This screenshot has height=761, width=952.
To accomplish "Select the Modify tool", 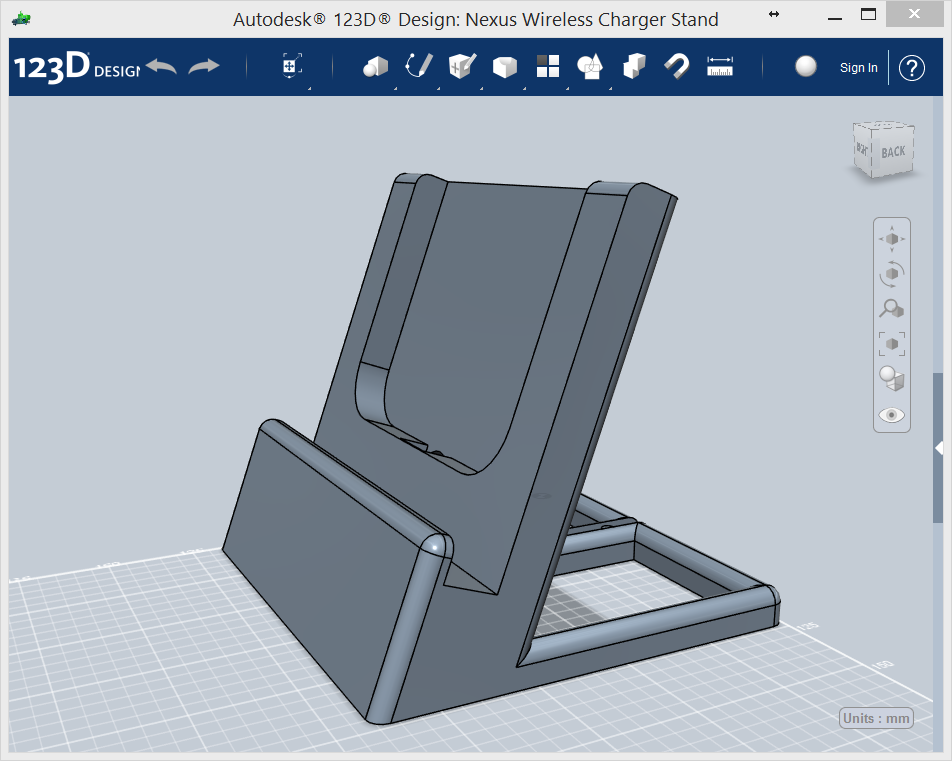I will [503, 66].
